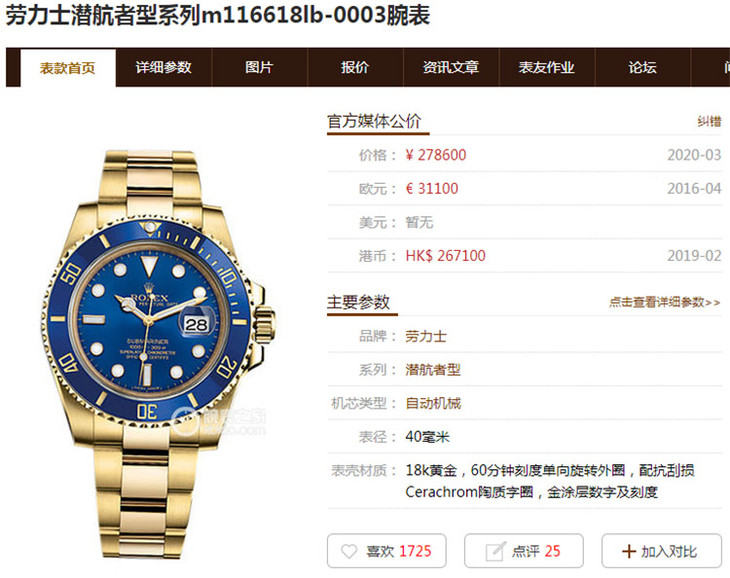Go to the 资讯文章 tab
The image size is (730, 578).
point(451,67)
